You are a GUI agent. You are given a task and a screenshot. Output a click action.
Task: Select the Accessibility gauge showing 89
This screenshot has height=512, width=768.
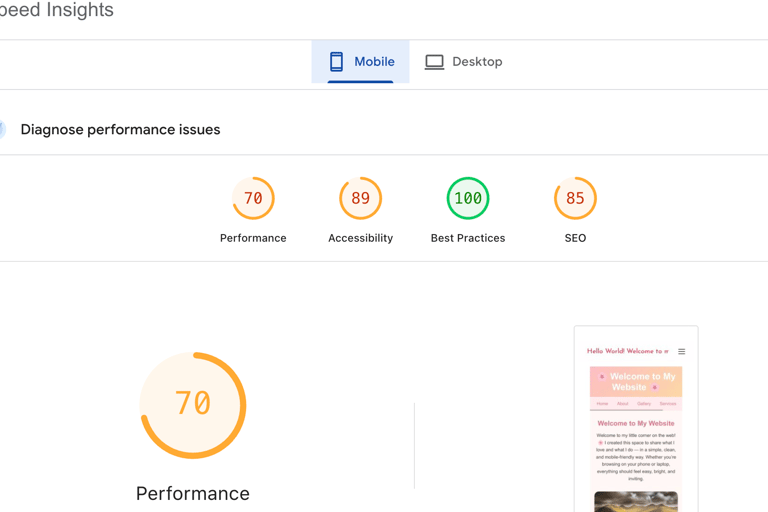(x=360, y=198)
